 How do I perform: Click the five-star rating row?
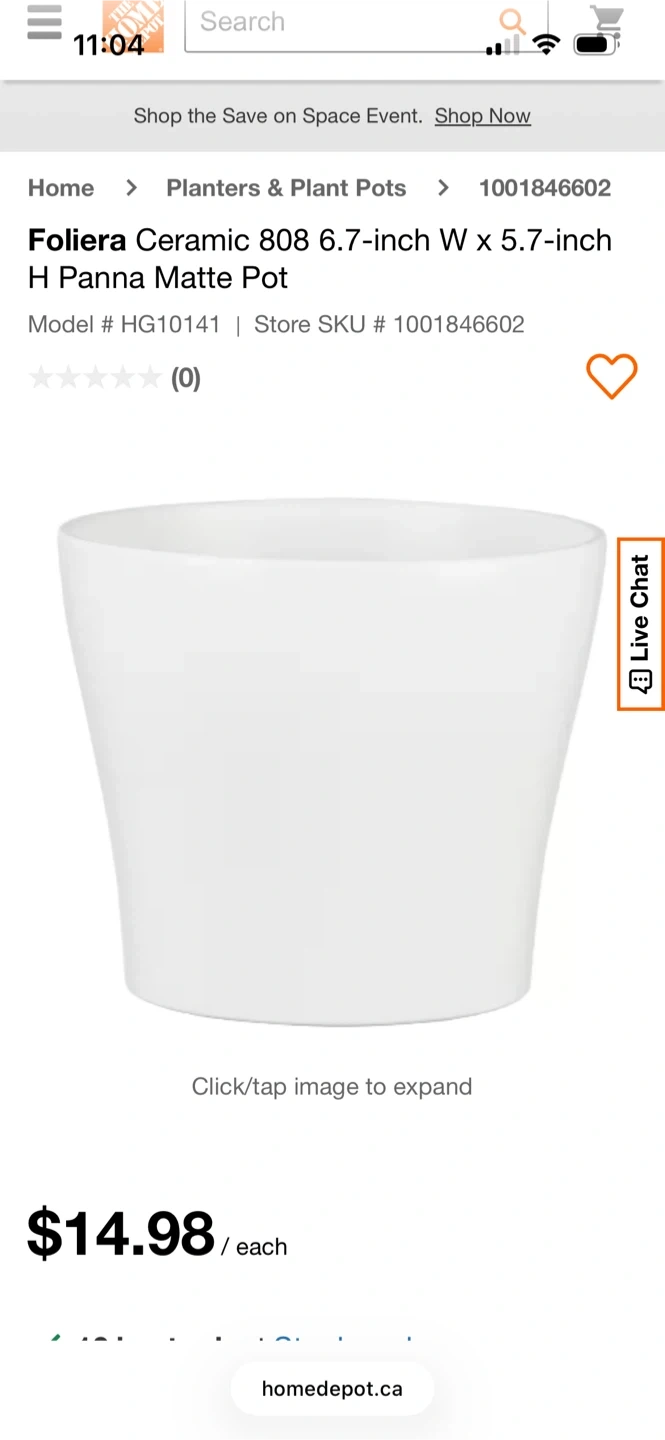(95, 378)
